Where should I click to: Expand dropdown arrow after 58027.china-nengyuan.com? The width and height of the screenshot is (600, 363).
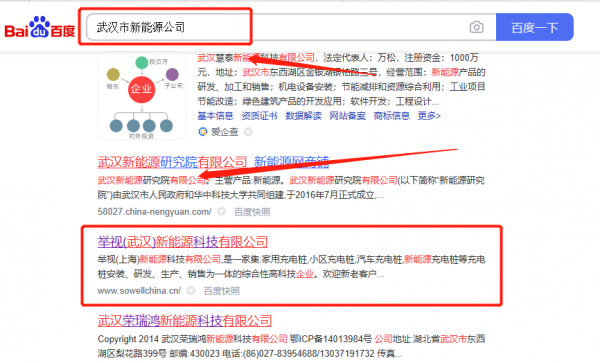221,212
